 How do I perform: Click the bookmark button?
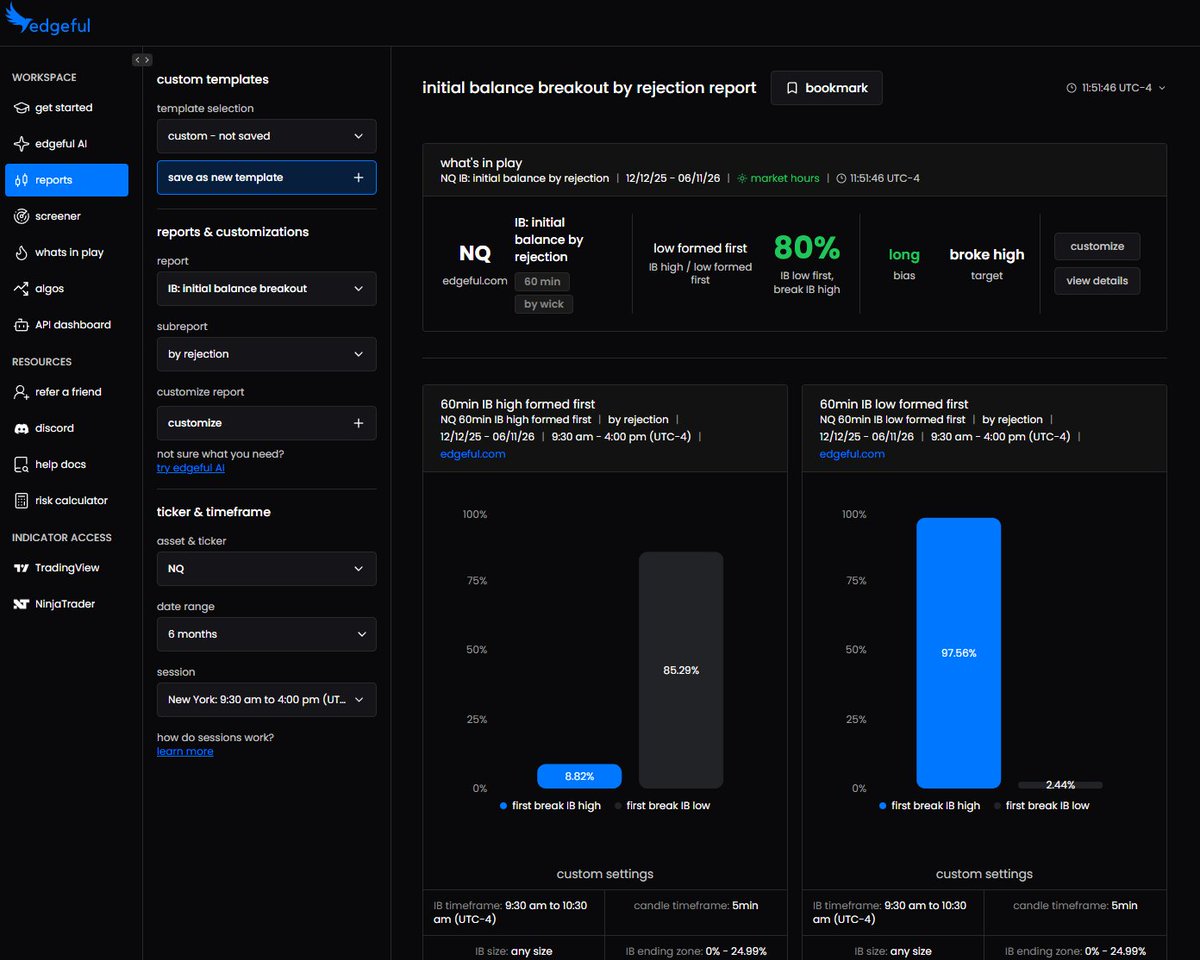(x=826, y=88)
